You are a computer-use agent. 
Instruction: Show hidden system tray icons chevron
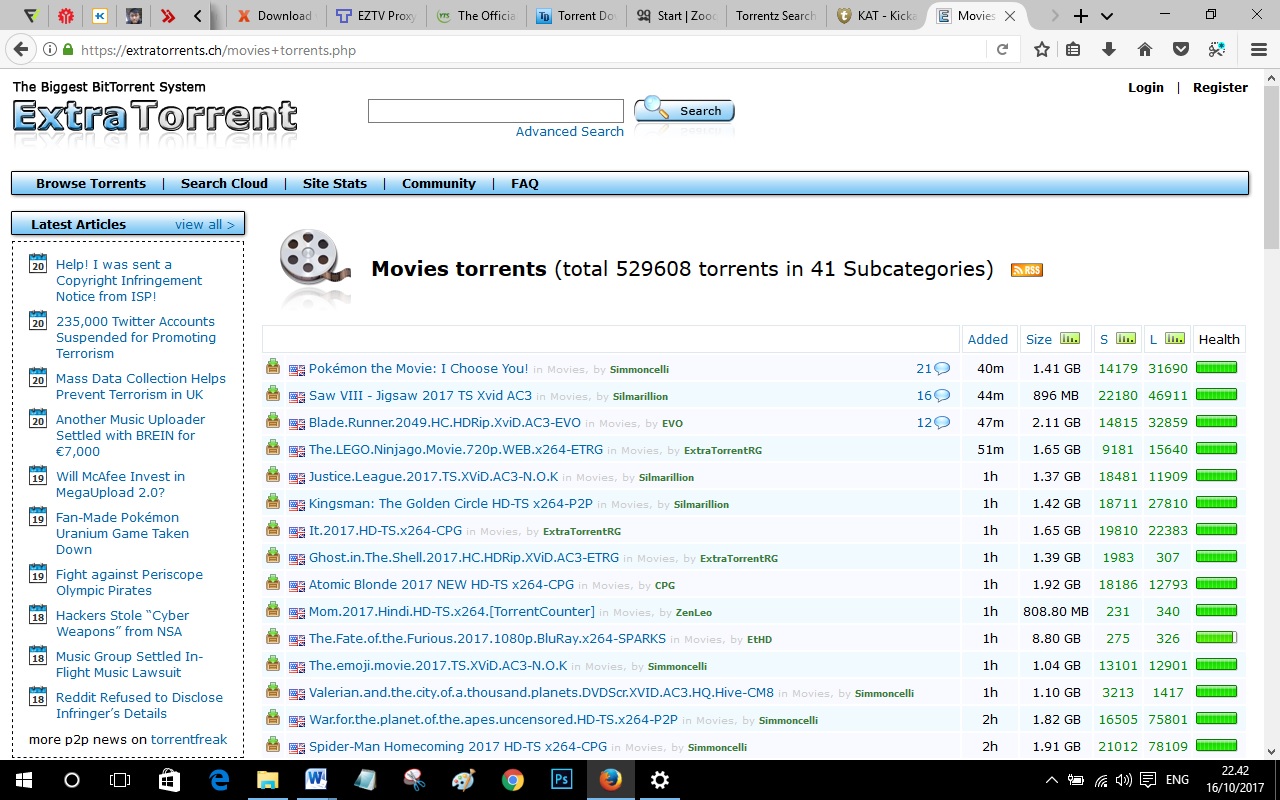(x=1051, y=780)
